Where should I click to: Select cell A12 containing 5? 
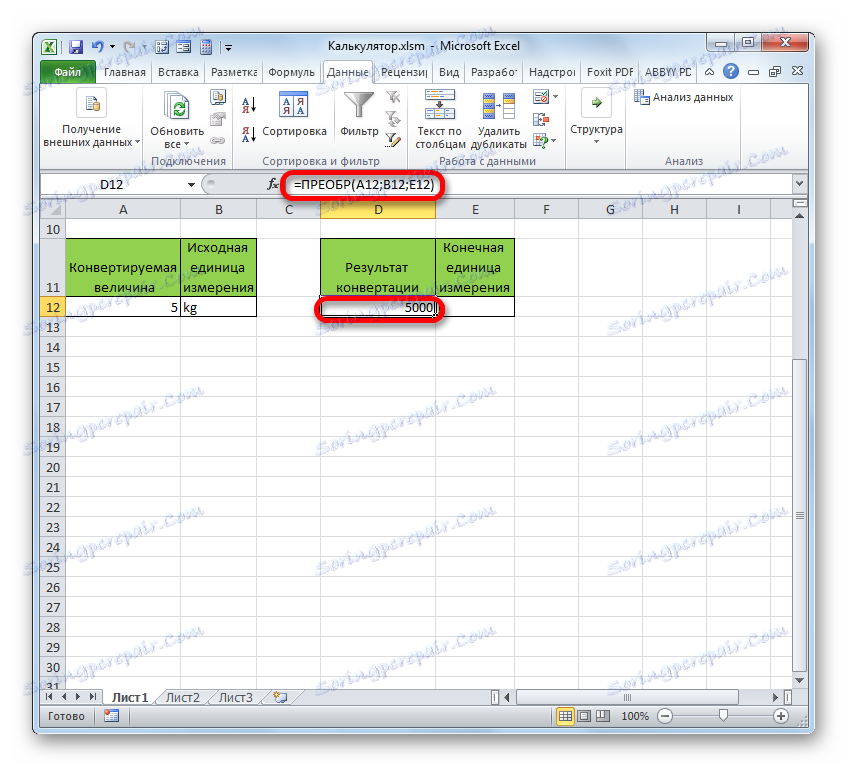click(x=123, y=307)
